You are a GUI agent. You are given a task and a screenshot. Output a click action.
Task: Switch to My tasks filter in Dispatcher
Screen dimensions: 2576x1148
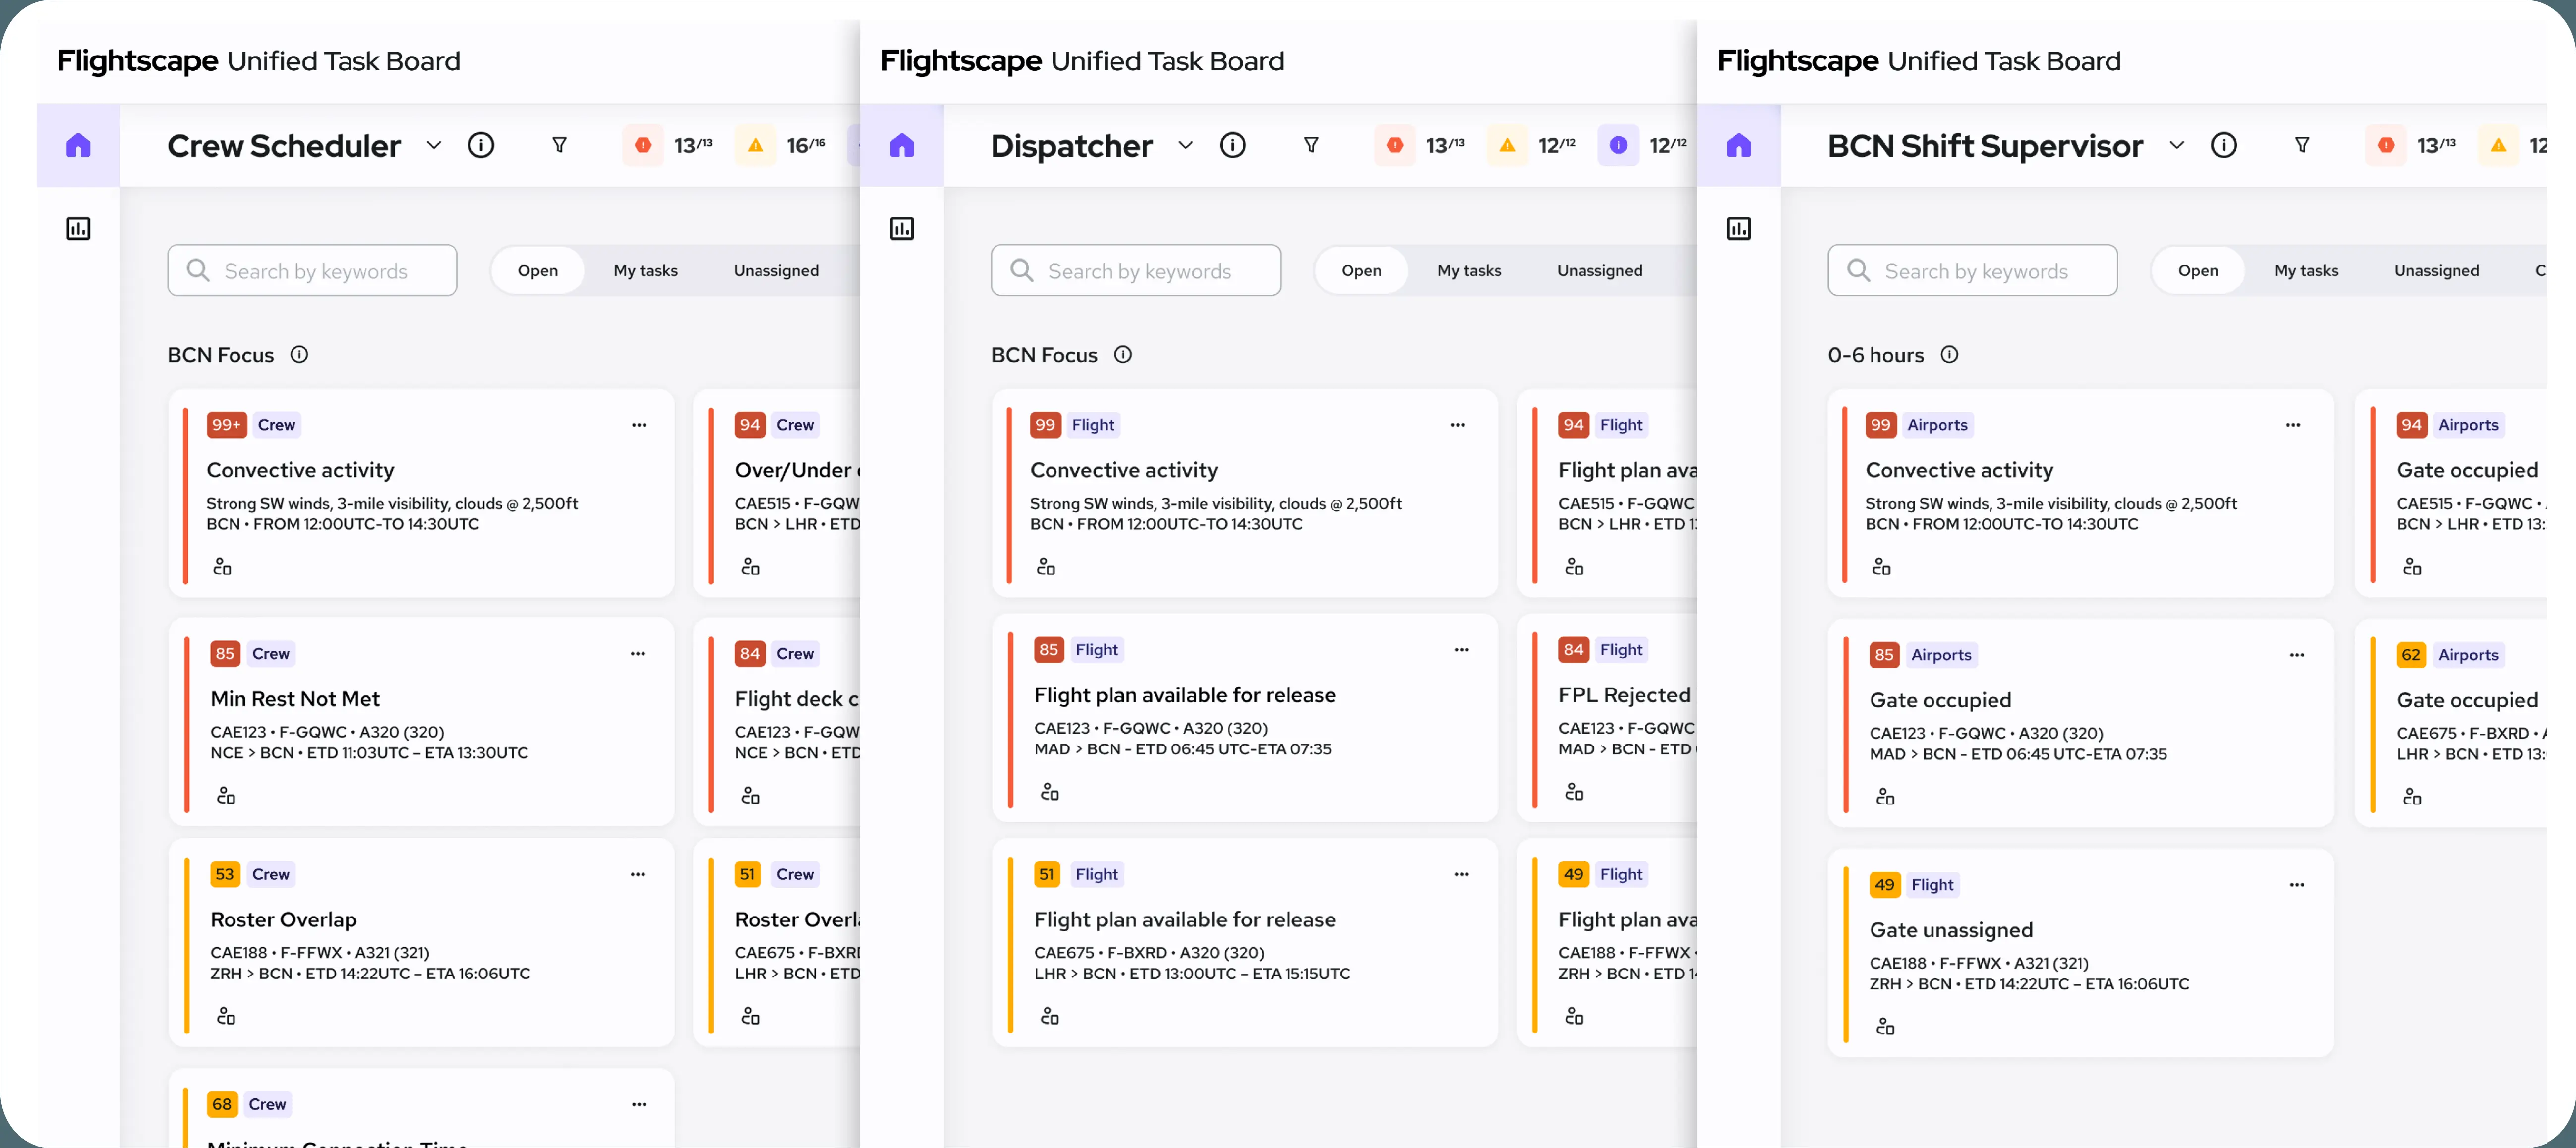click(1468, 271)
